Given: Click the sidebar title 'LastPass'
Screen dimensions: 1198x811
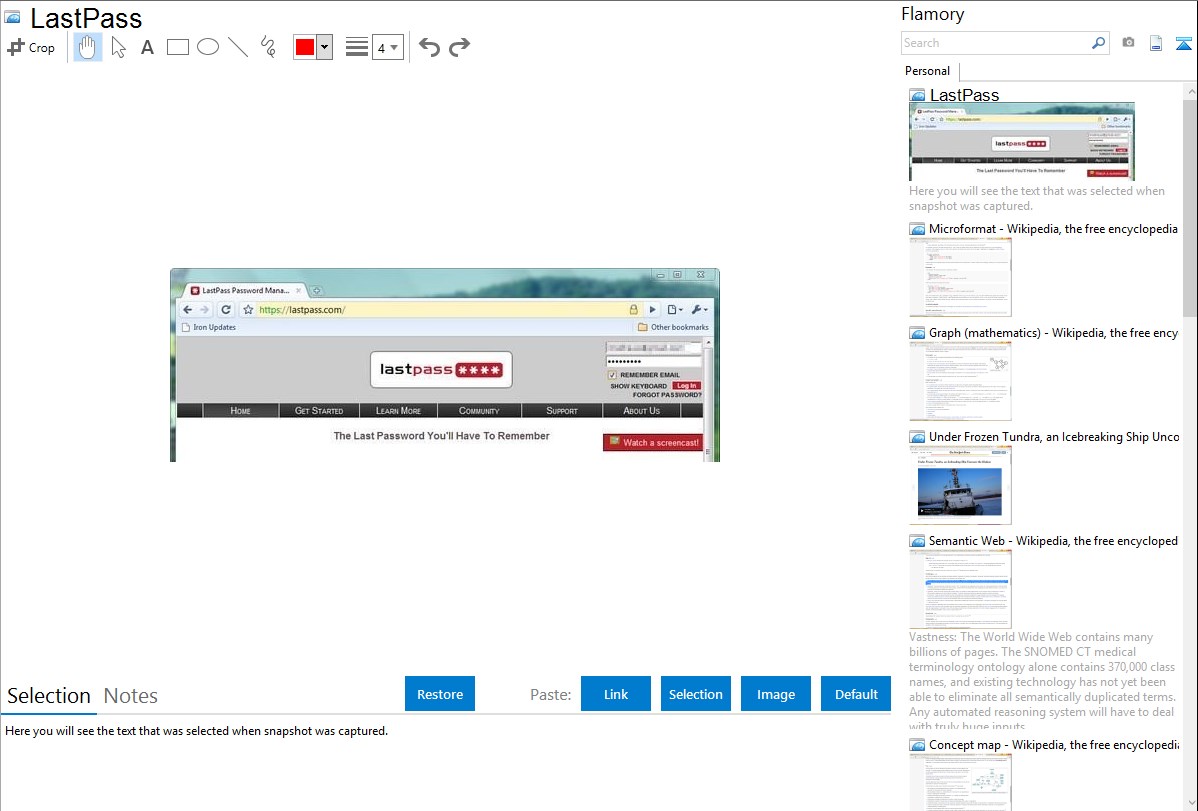Looking at the screenshot, I should [964, 95].
